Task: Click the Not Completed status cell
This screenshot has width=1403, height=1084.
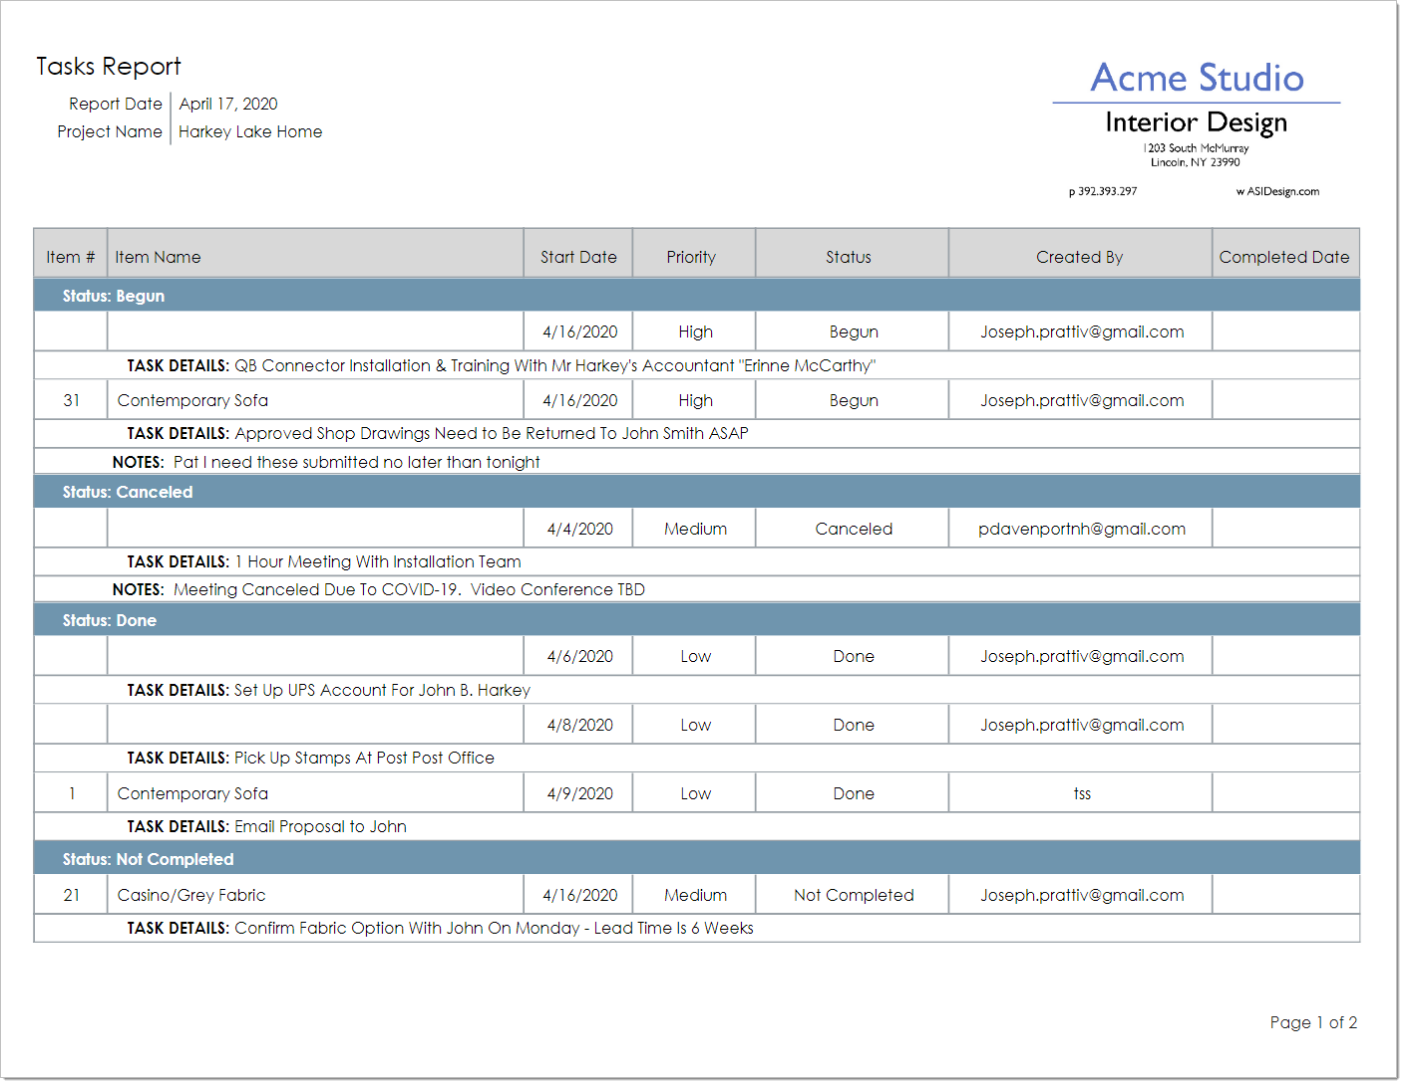Action: click(x=853, y=895)
